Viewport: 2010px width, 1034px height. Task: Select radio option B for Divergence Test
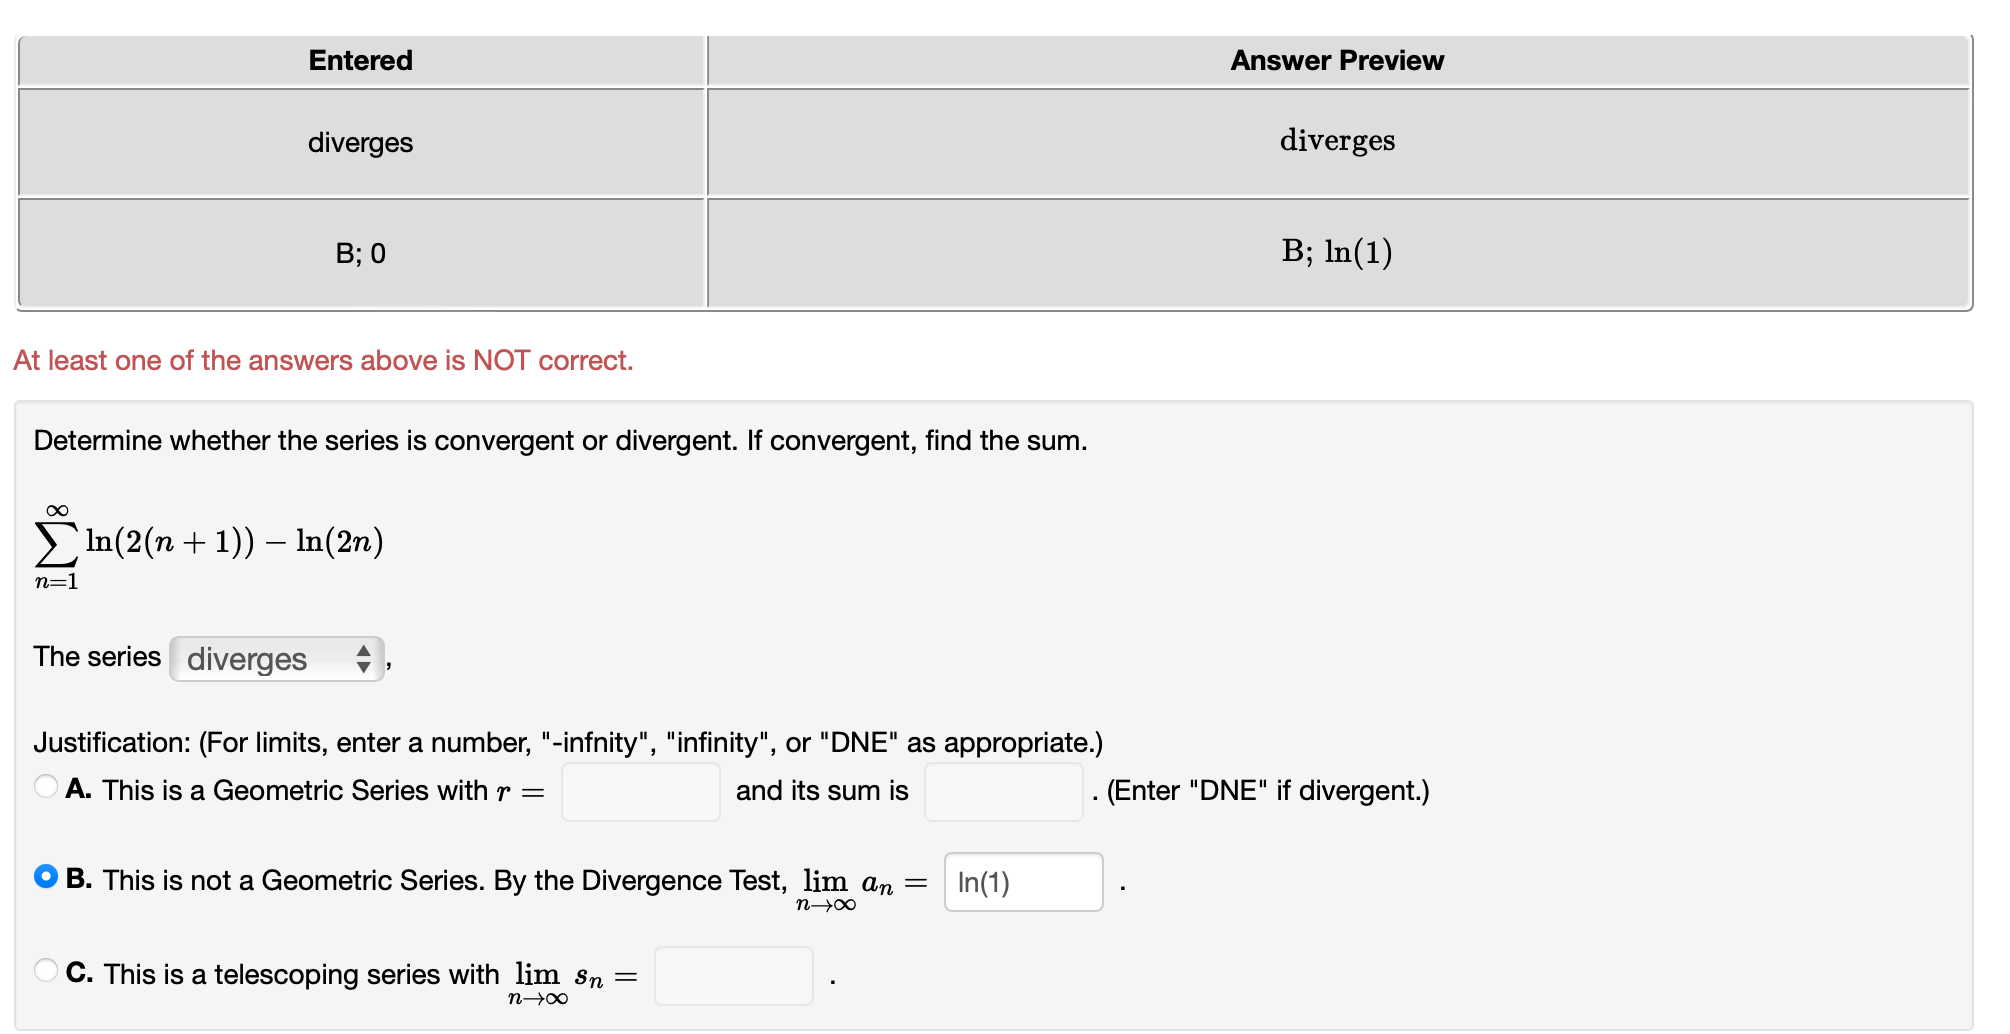pyautogui.click(x=44, y=877)
